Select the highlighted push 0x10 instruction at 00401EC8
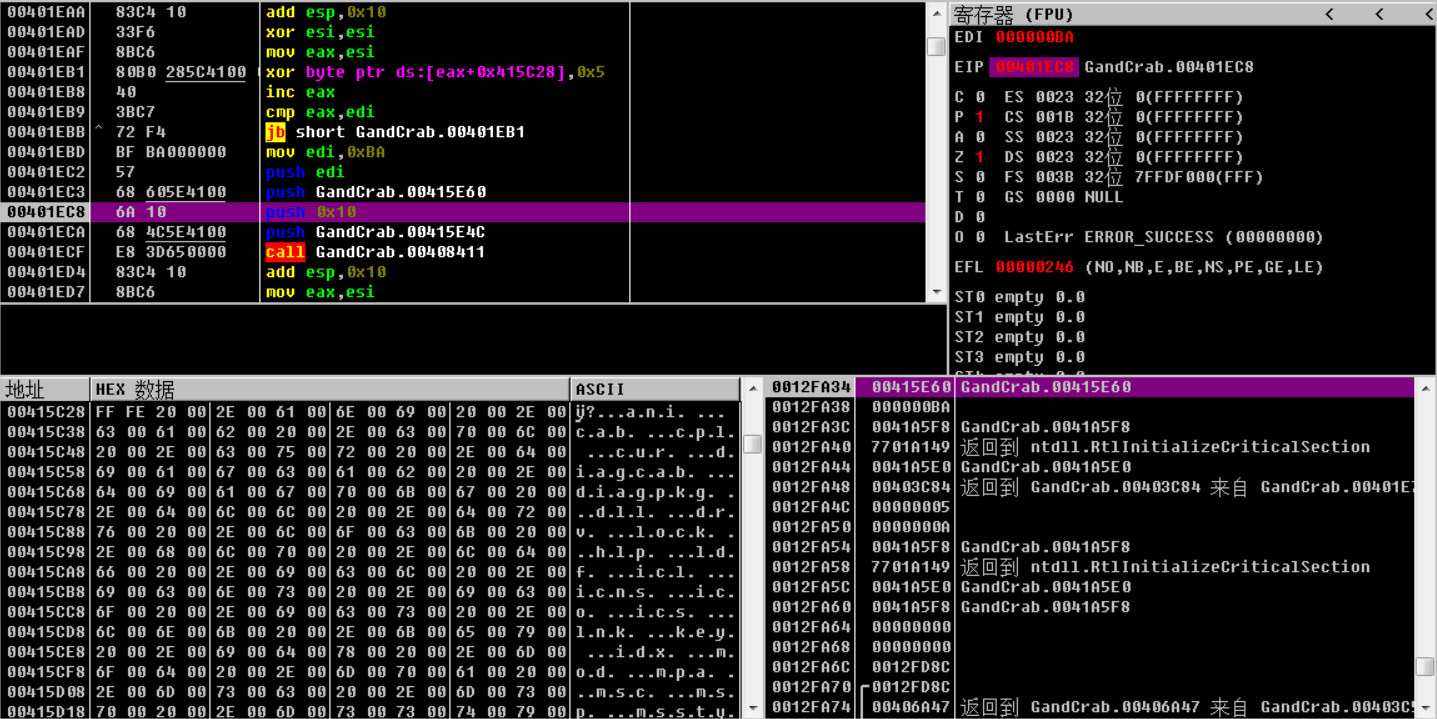 [x=463, y=212]
